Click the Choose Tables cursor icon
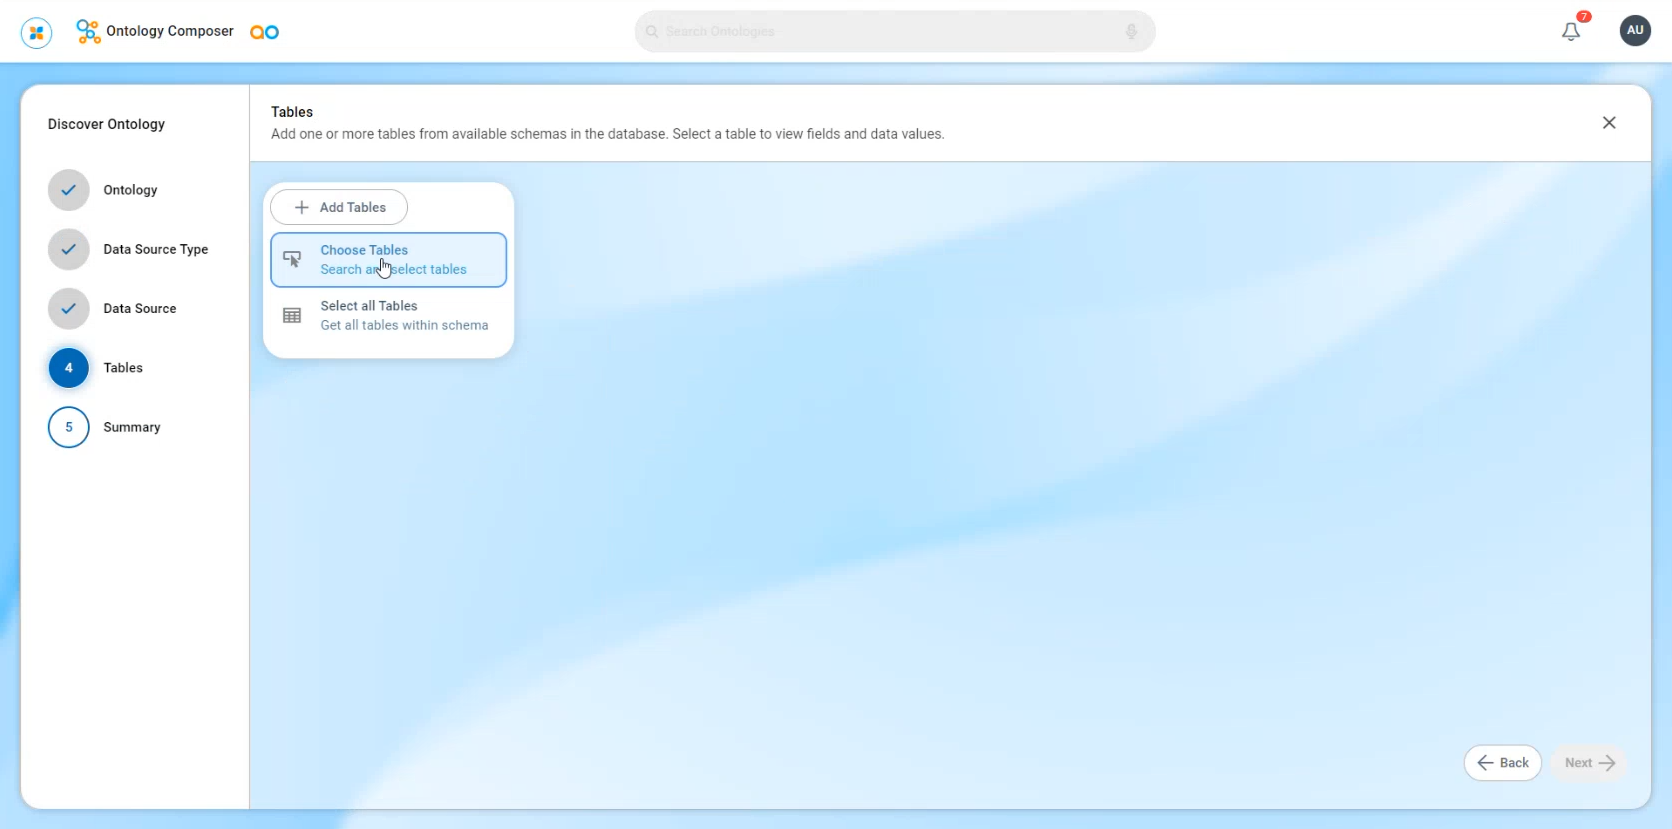Screen dimensions: 1672x829 point(292,260)
